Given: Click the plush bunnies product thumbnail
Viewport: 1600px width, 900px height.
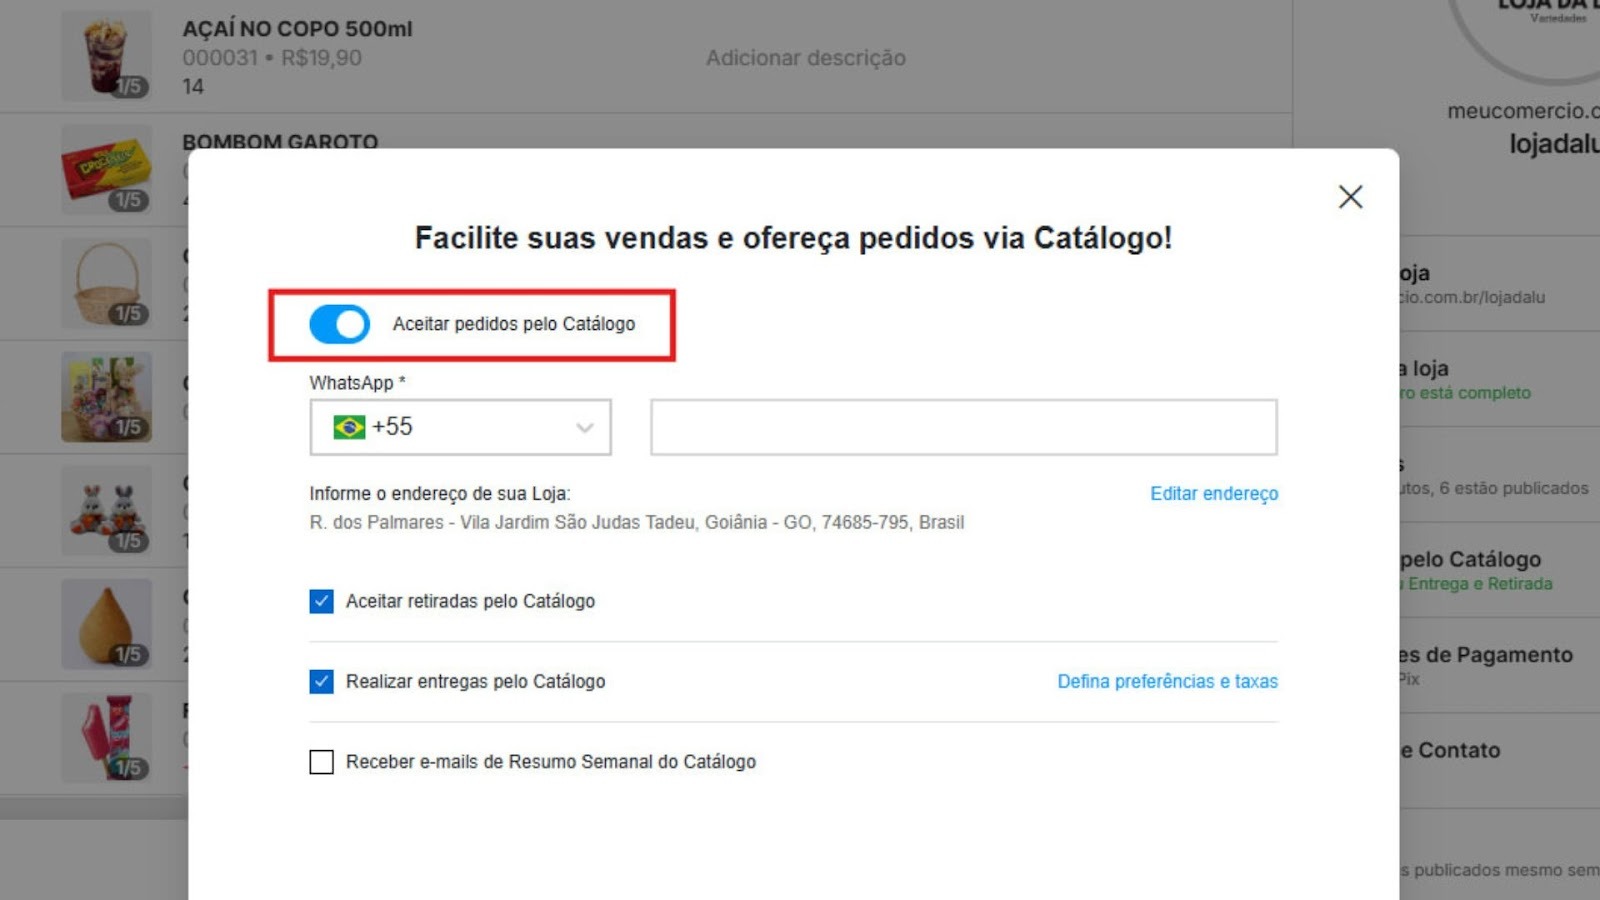Looking at the screenshot, I should point(105,510).
